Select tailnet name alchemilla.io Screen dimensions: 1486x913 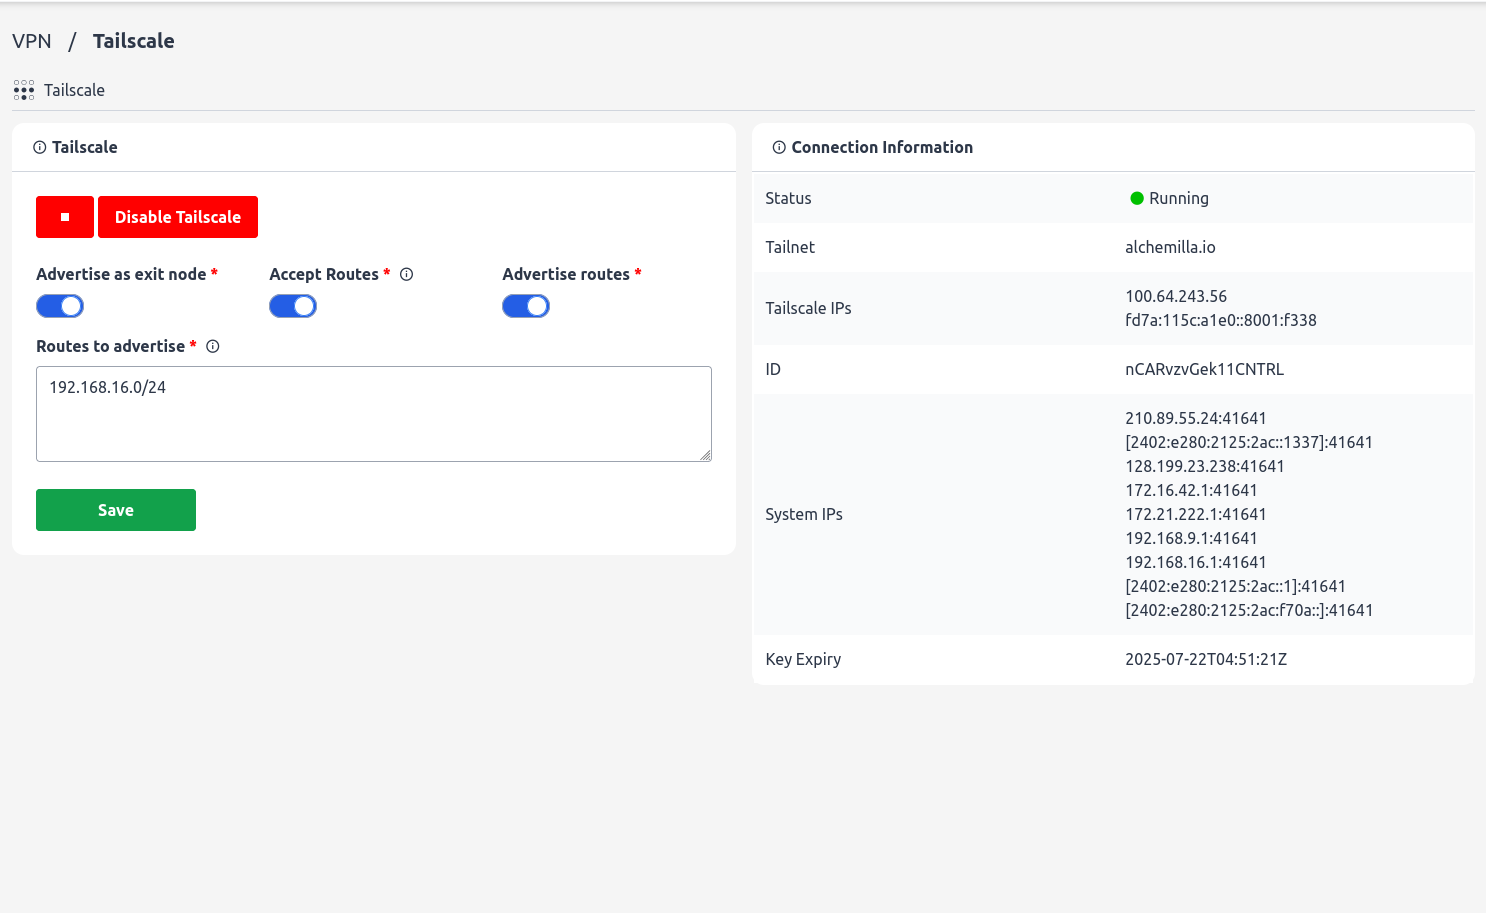tap(1170, 247)
